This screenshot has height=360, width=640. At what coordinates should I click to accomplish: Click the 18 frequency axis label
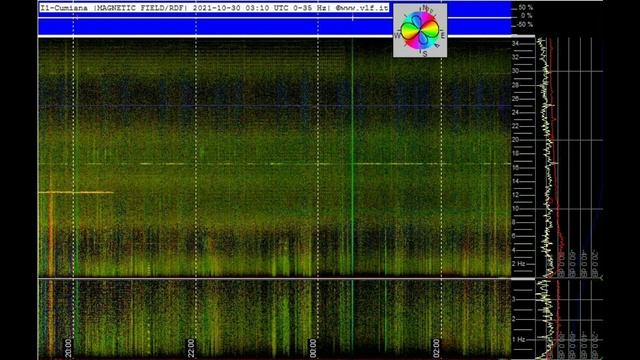(516, 153)
